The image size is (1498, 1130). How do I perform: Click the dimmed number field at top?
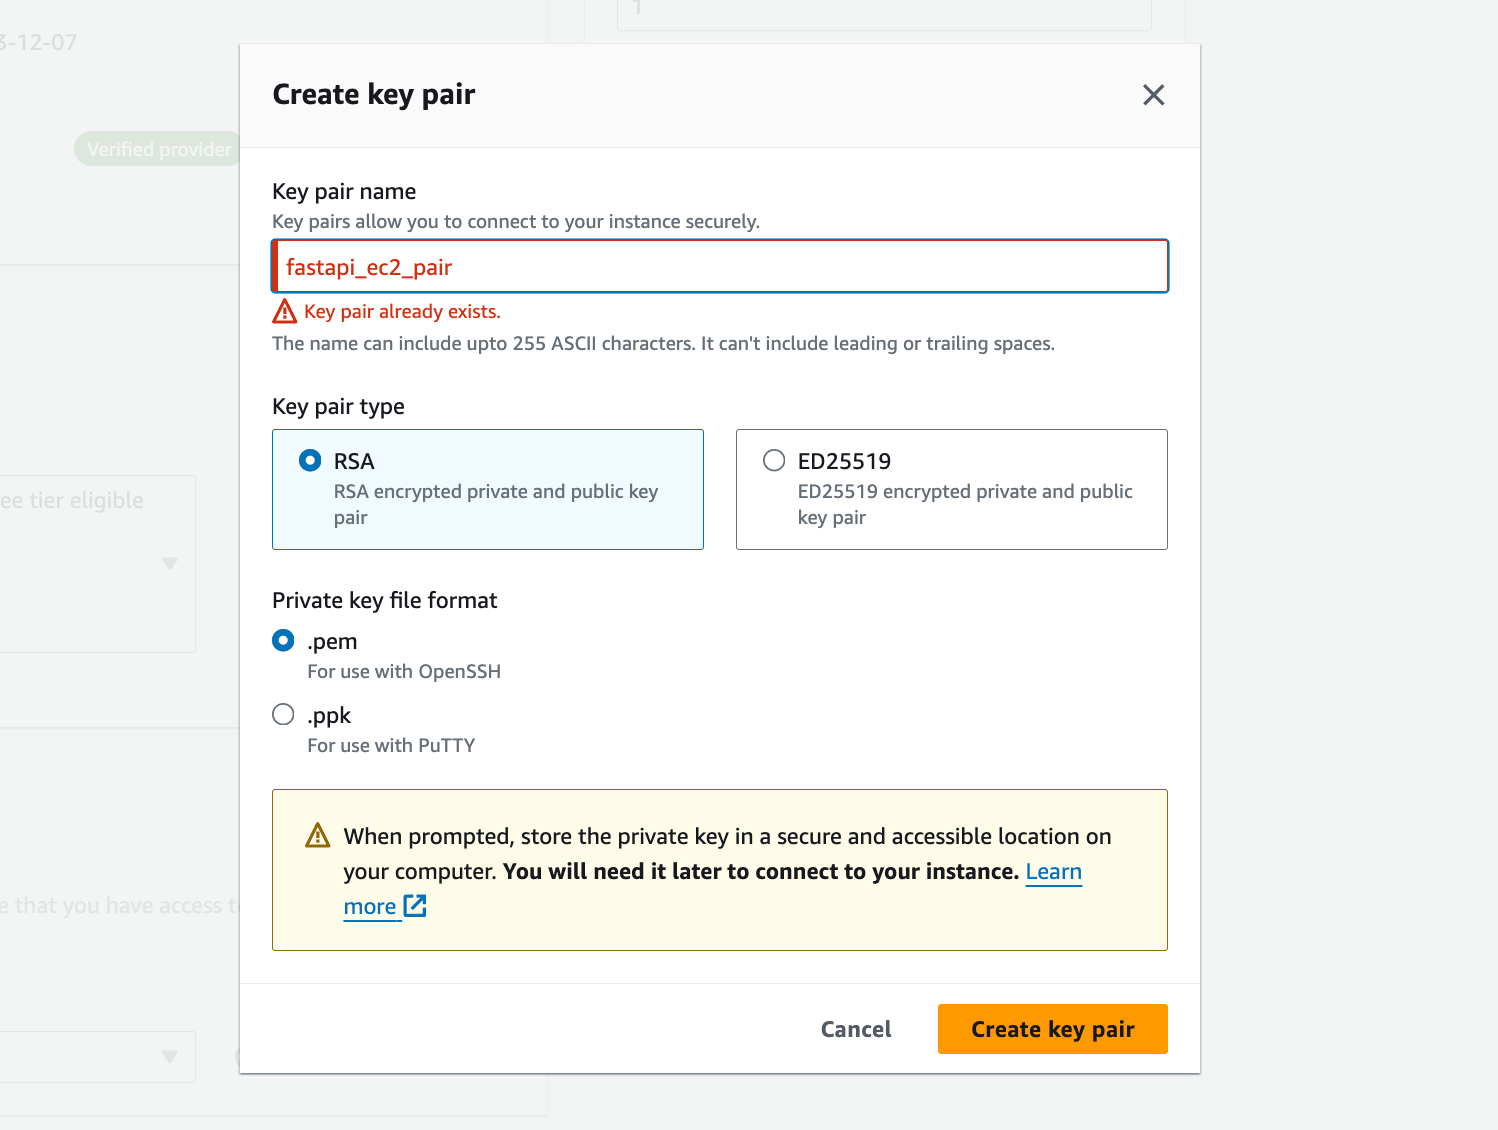click(884, 12)
